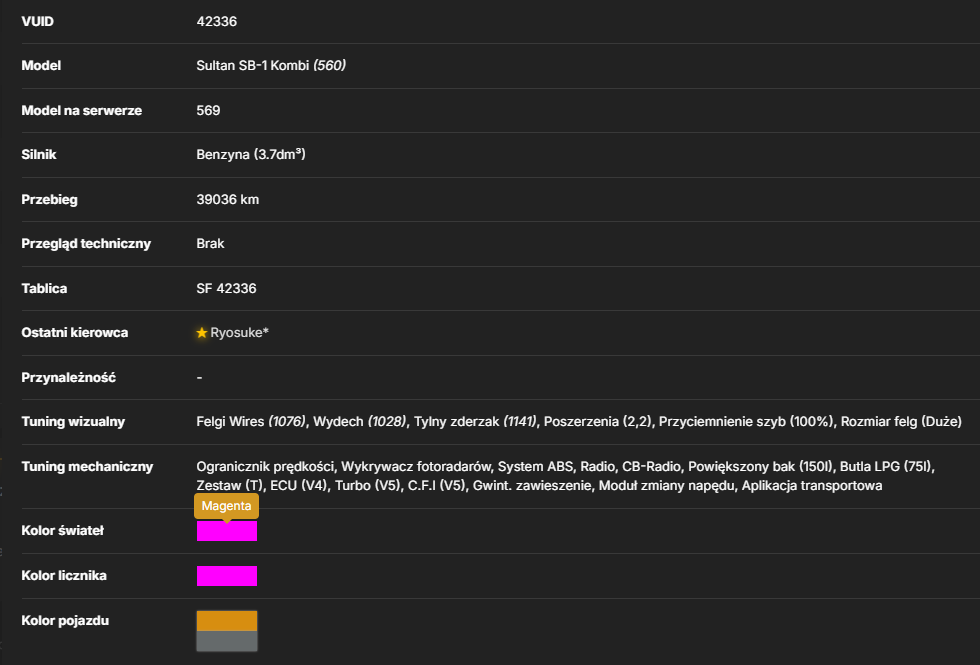Click the Tablica row label
The height and width of the screenshot is (665, 980).
pyautogui.click(x=44, y=288)
